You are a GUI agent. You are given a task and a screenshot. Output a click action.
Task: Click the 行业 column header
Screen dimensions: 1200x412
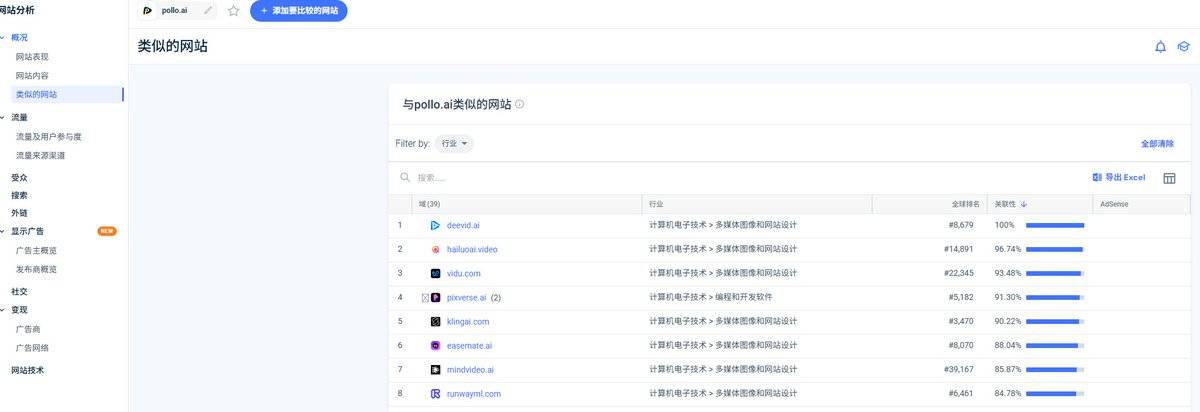pyautogui.click(x=757, y=204)
